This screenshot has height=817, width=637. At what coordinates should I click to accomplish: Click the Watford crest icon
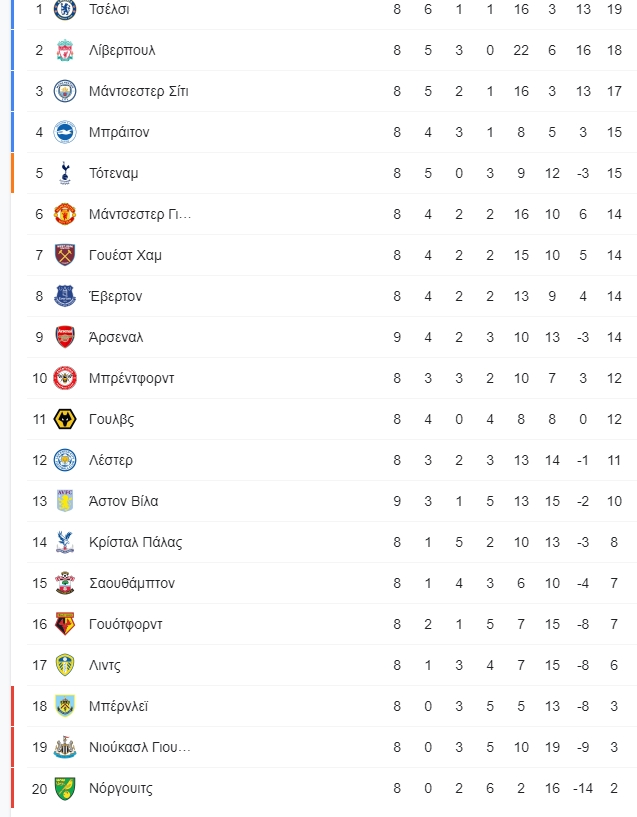[x=65, y=624]
